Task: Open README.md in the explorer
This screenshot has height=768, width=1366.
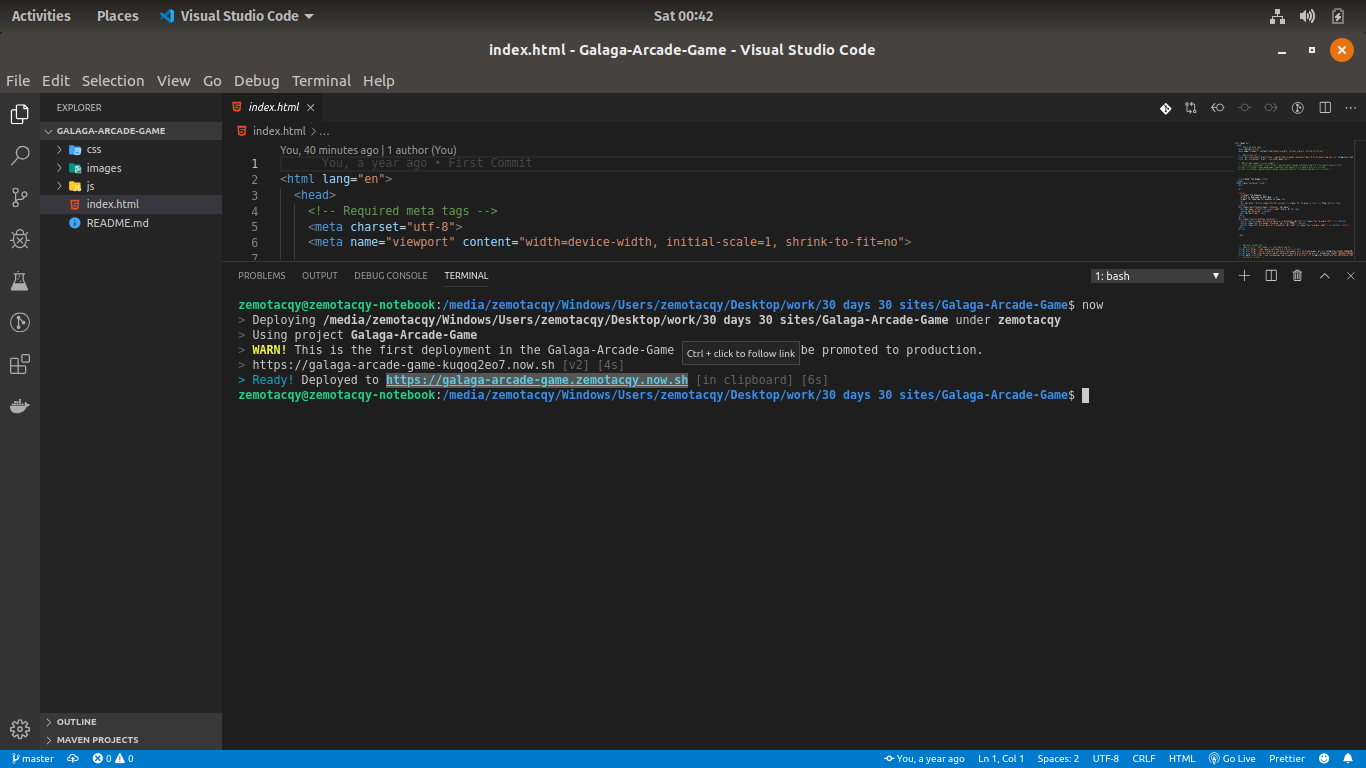Action: tap(131, 223)
